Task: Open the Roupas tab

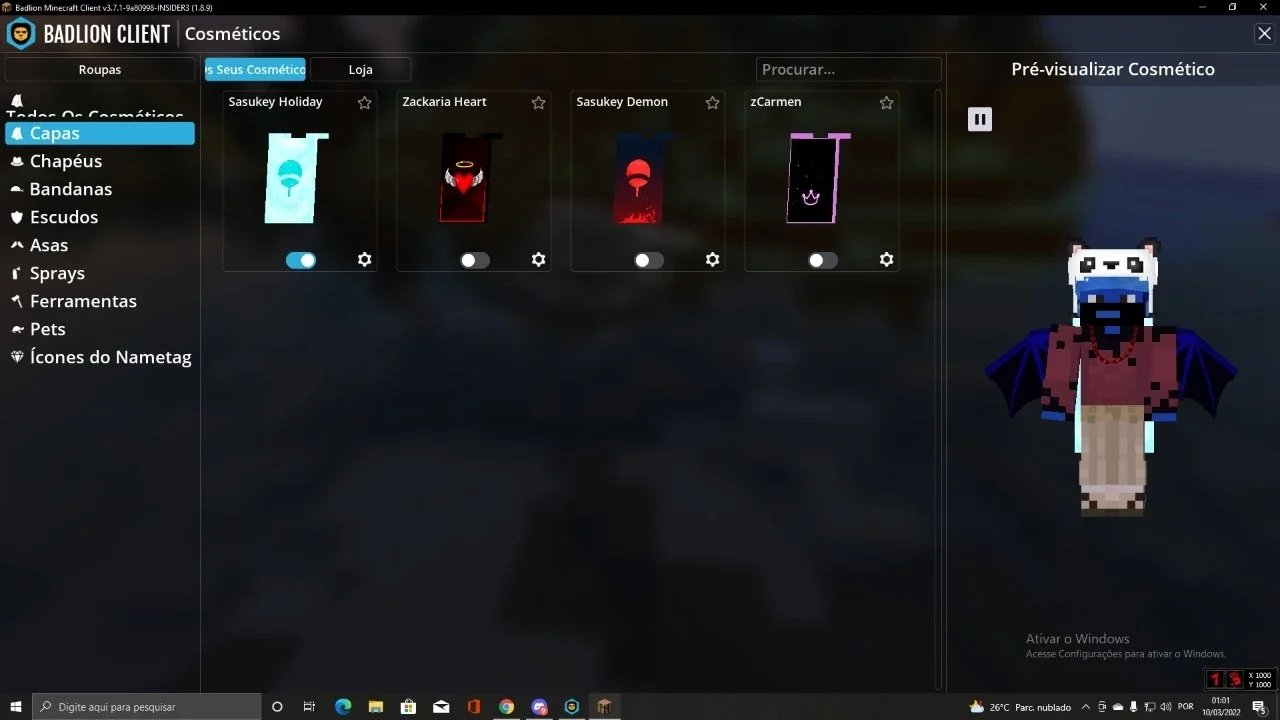Action: coord(100,70)
